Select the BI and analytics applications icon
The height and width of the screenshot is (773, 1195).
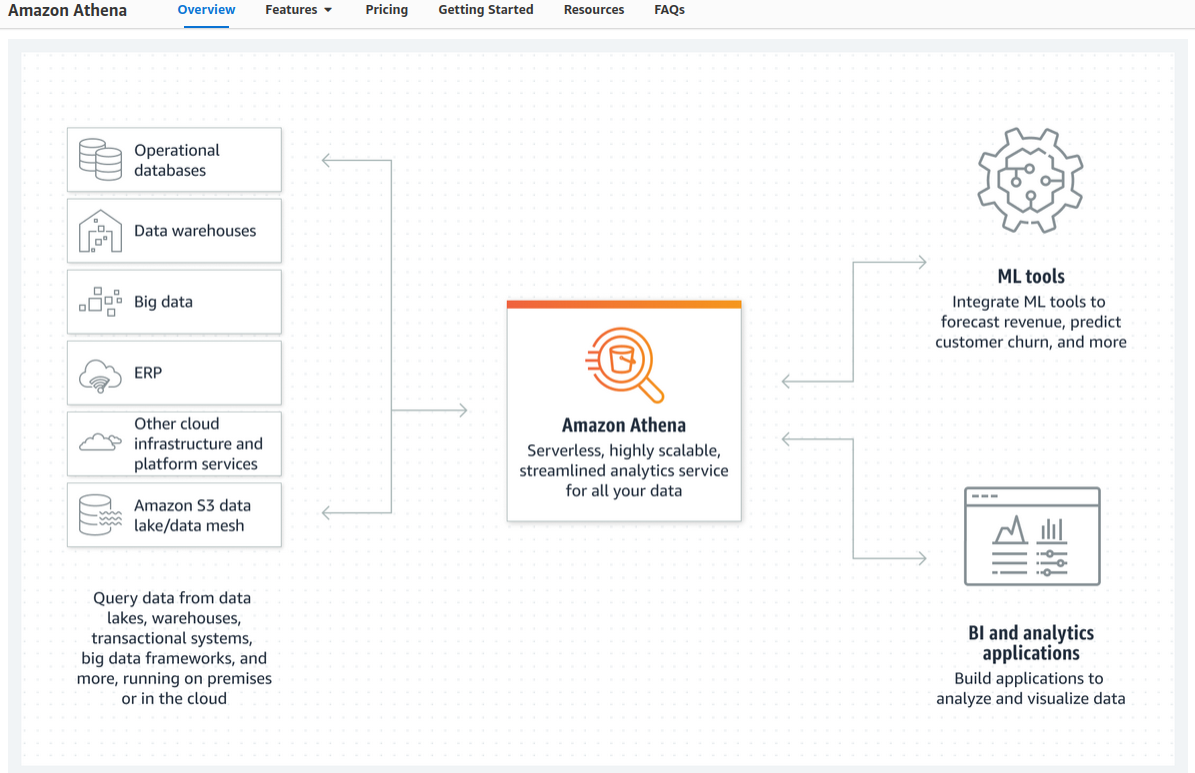click(x=1031, y=536)
